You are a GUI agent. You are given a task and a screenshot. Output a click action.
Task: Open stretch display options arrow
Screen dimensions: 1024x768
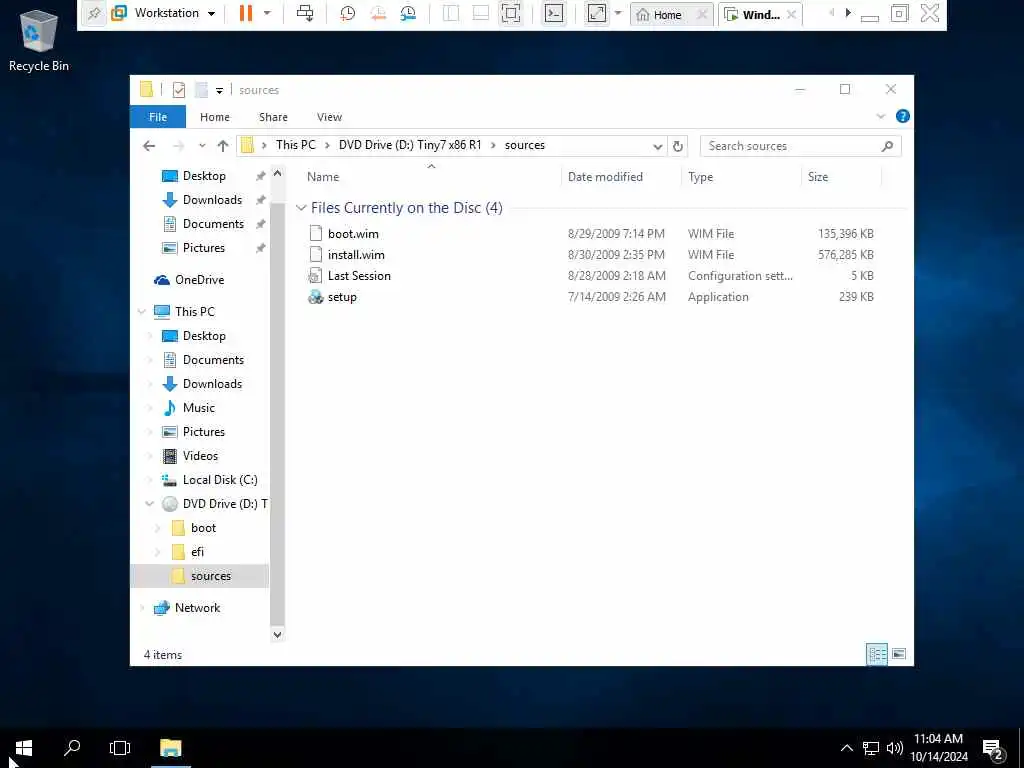[x=618, y=13]
